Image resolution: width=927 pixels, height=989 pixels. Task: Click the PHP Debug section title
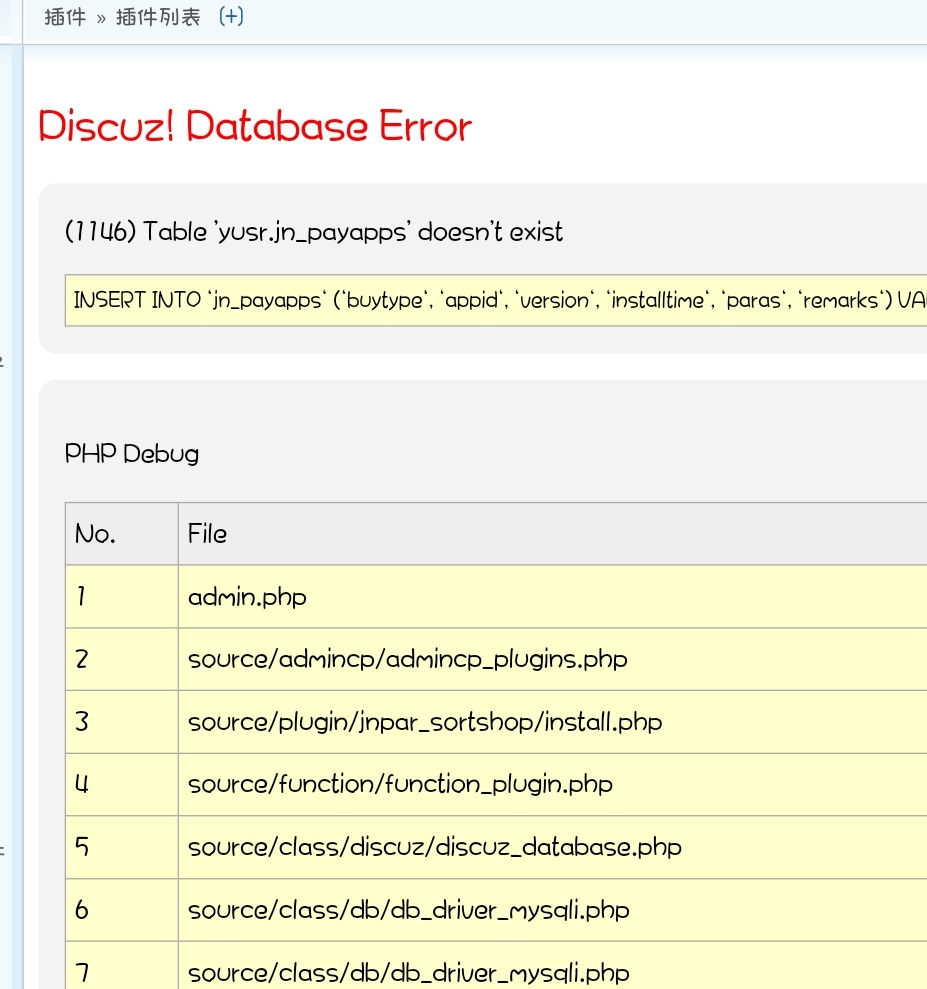[132, 453]
